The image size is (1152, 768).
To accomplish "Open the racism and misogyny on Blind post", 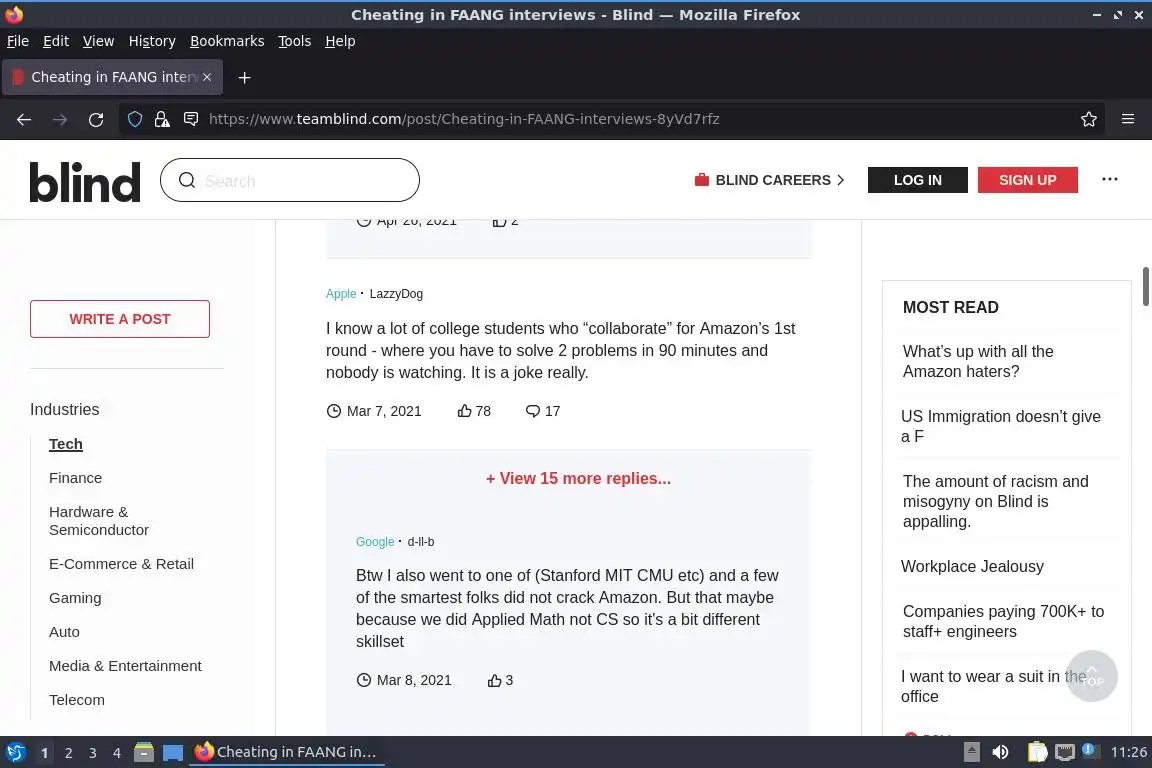I will (x=996, y=501).
